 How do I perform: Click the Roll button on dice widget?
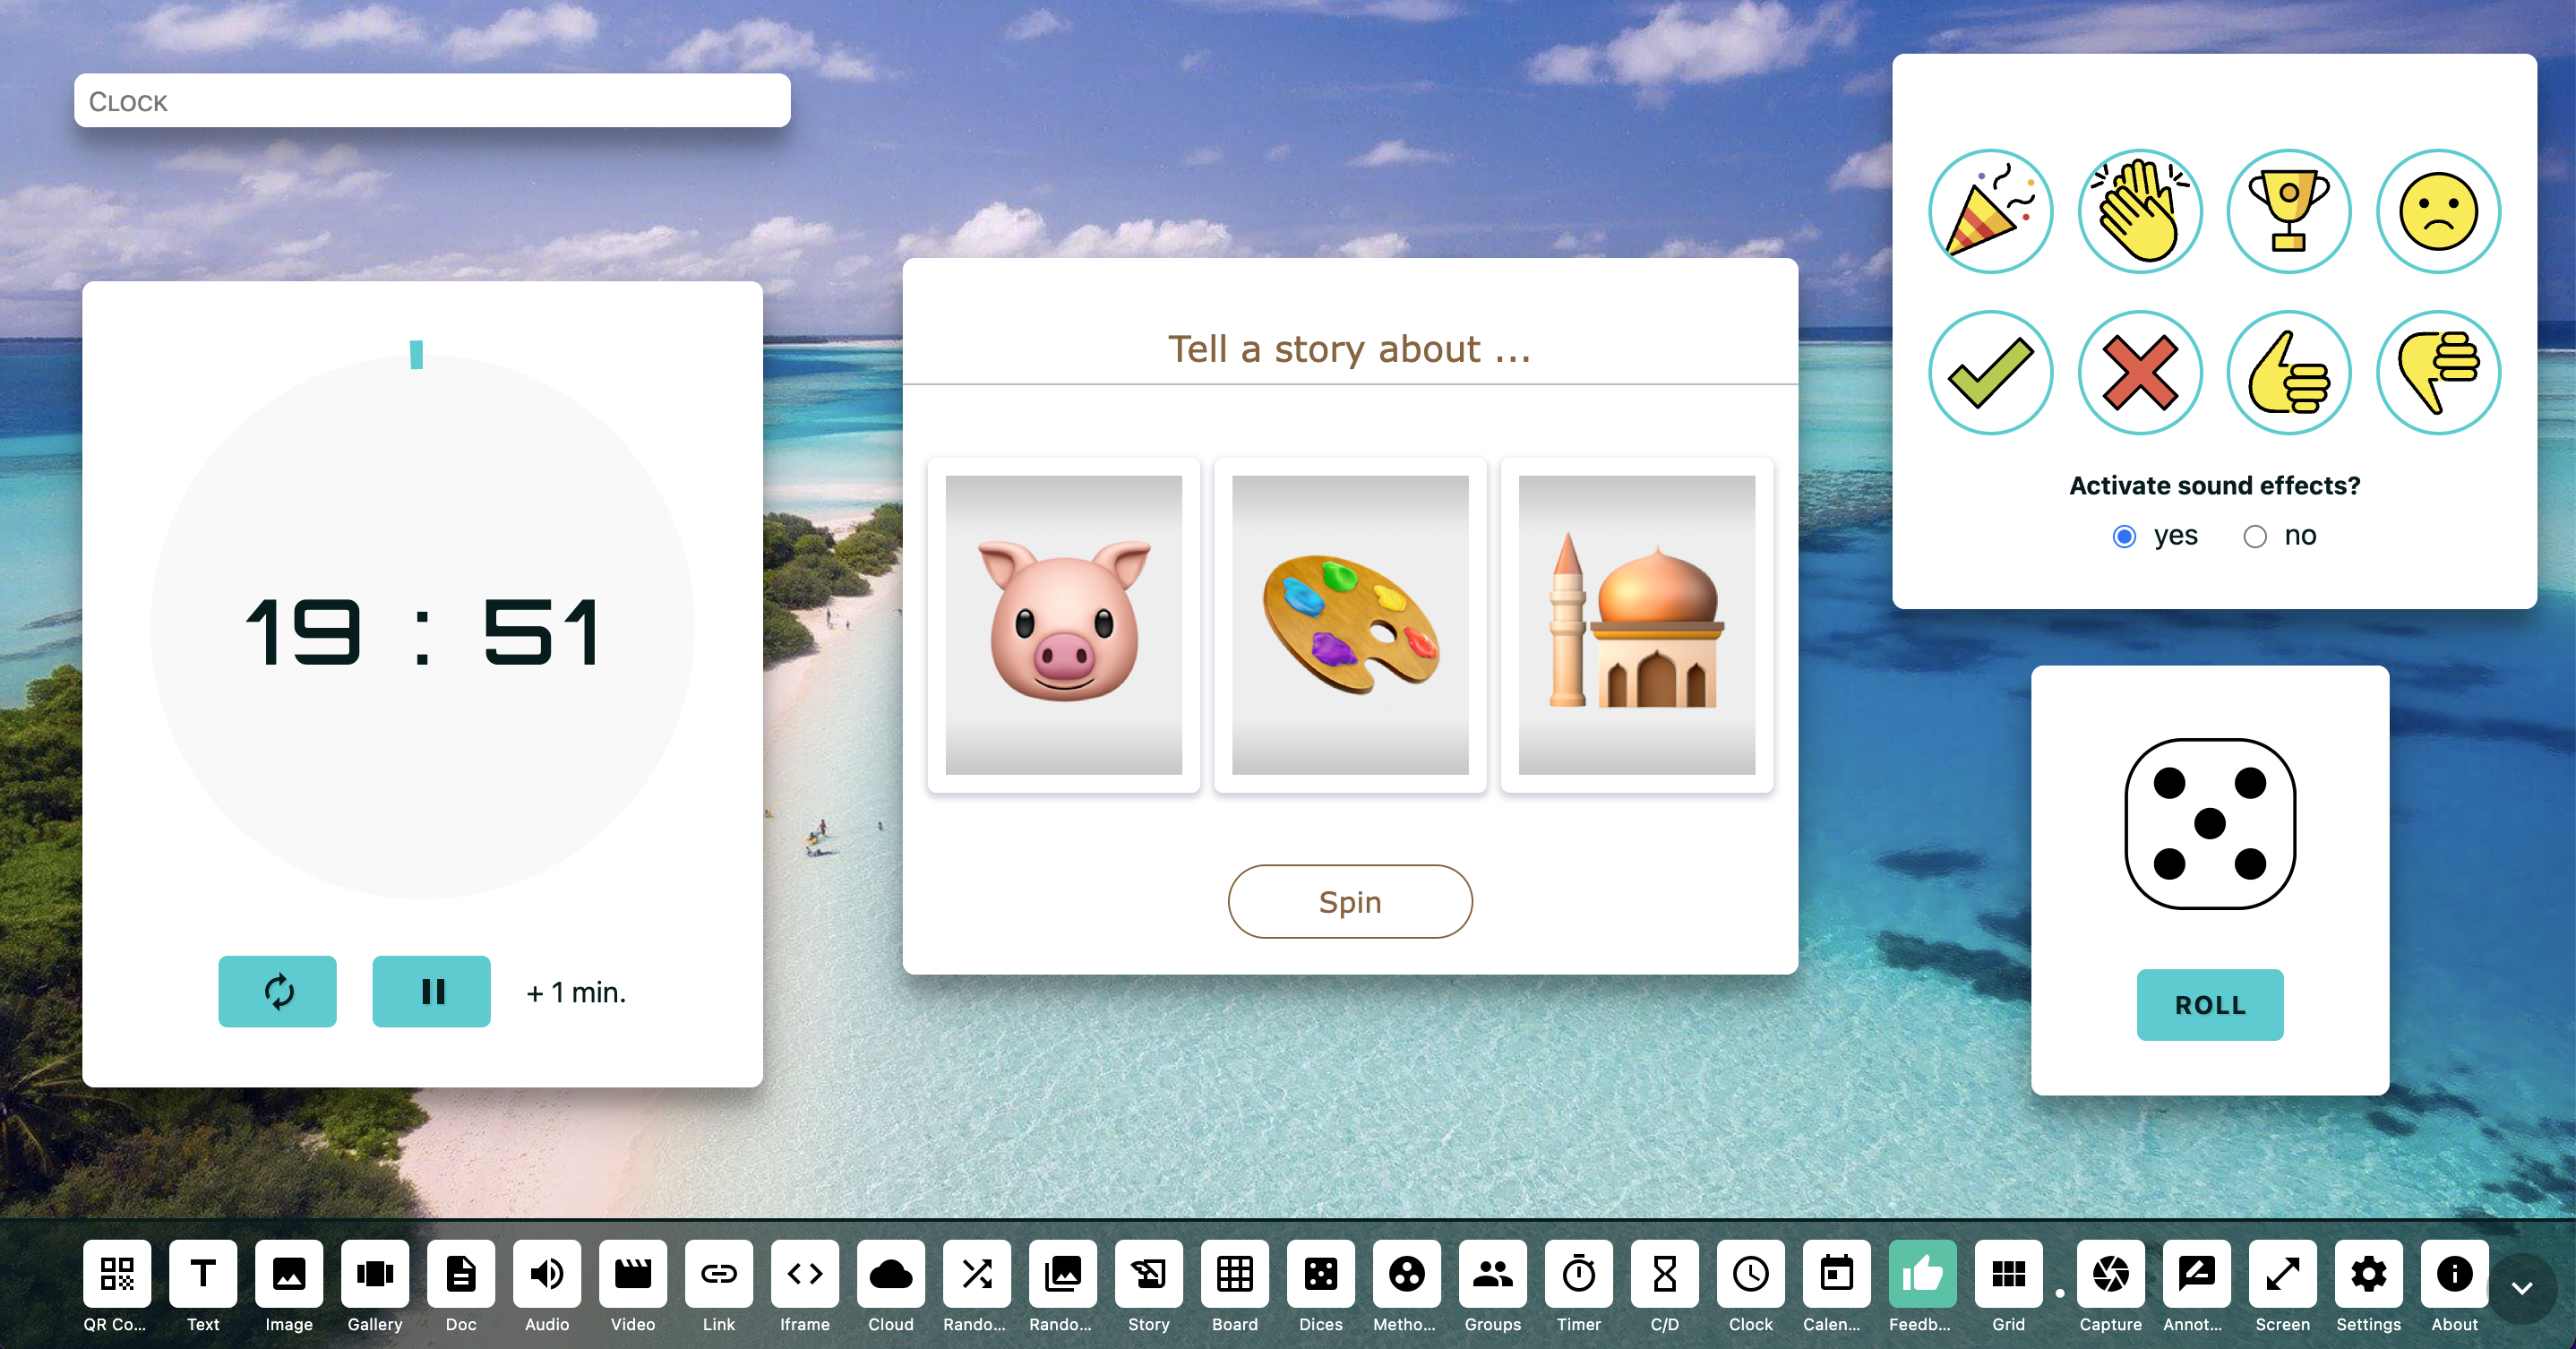tap(2208, 1003)
